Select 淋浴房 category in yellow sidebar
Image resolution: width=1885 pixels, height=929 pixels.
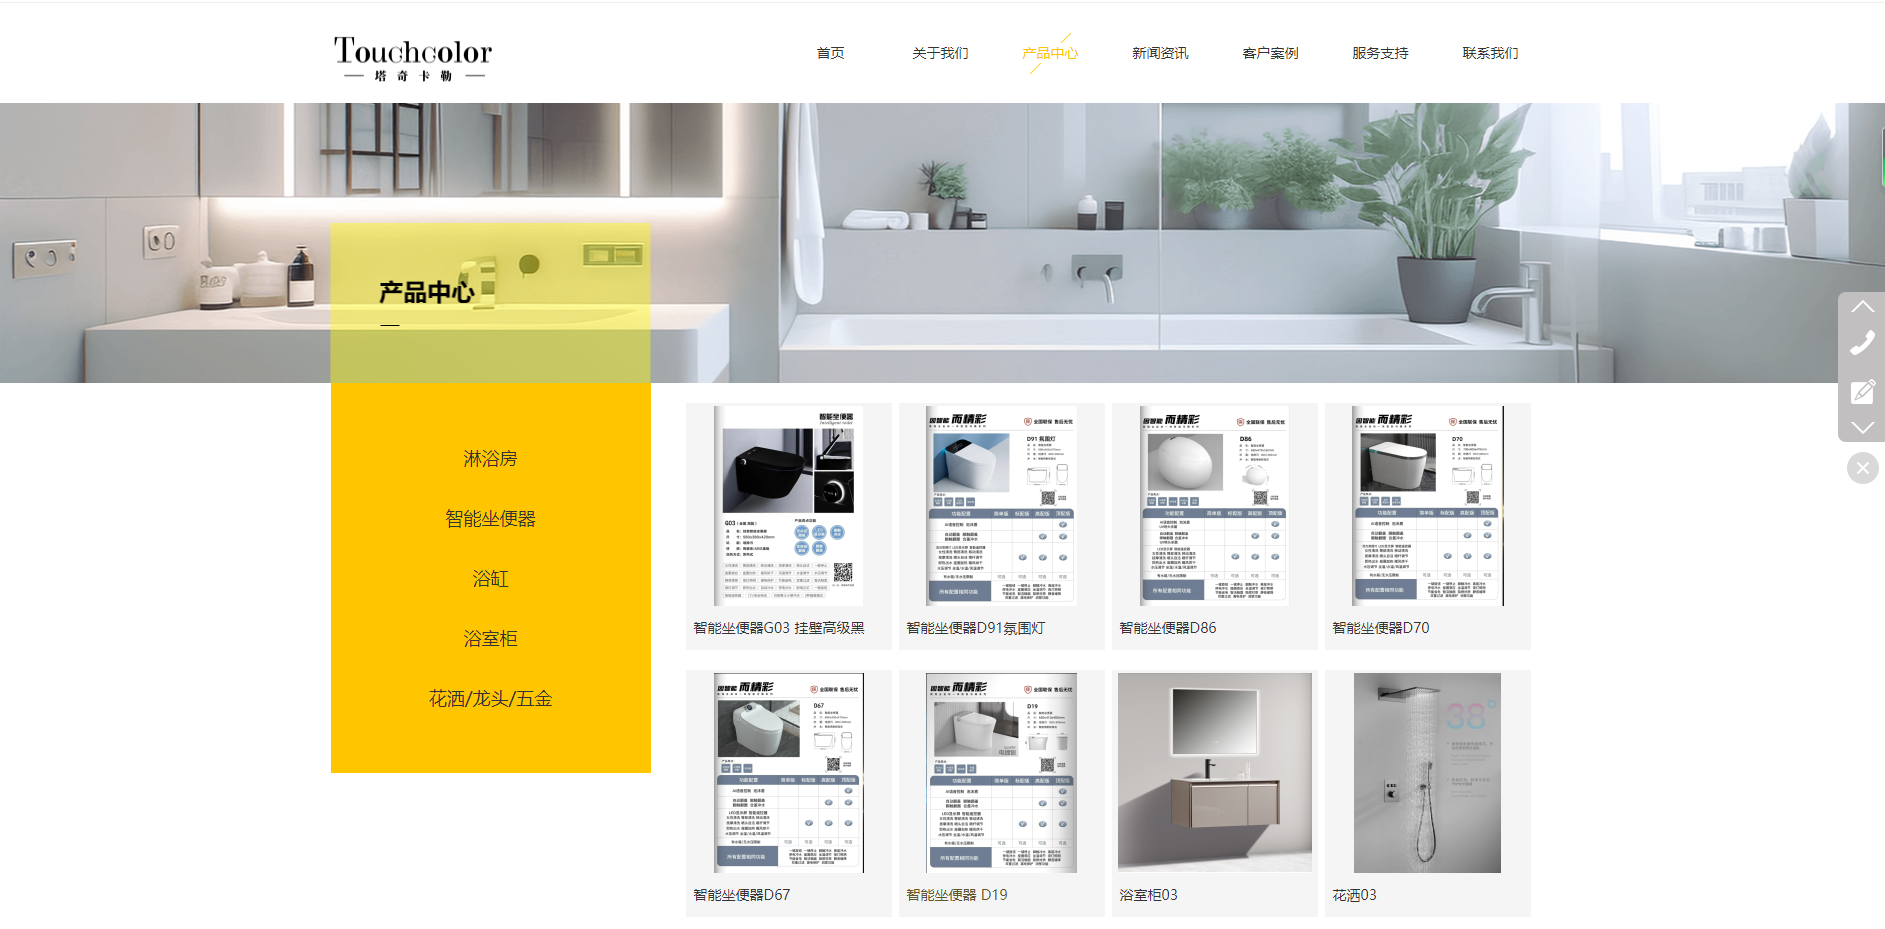pyautogui.click(x=490, y=459)
